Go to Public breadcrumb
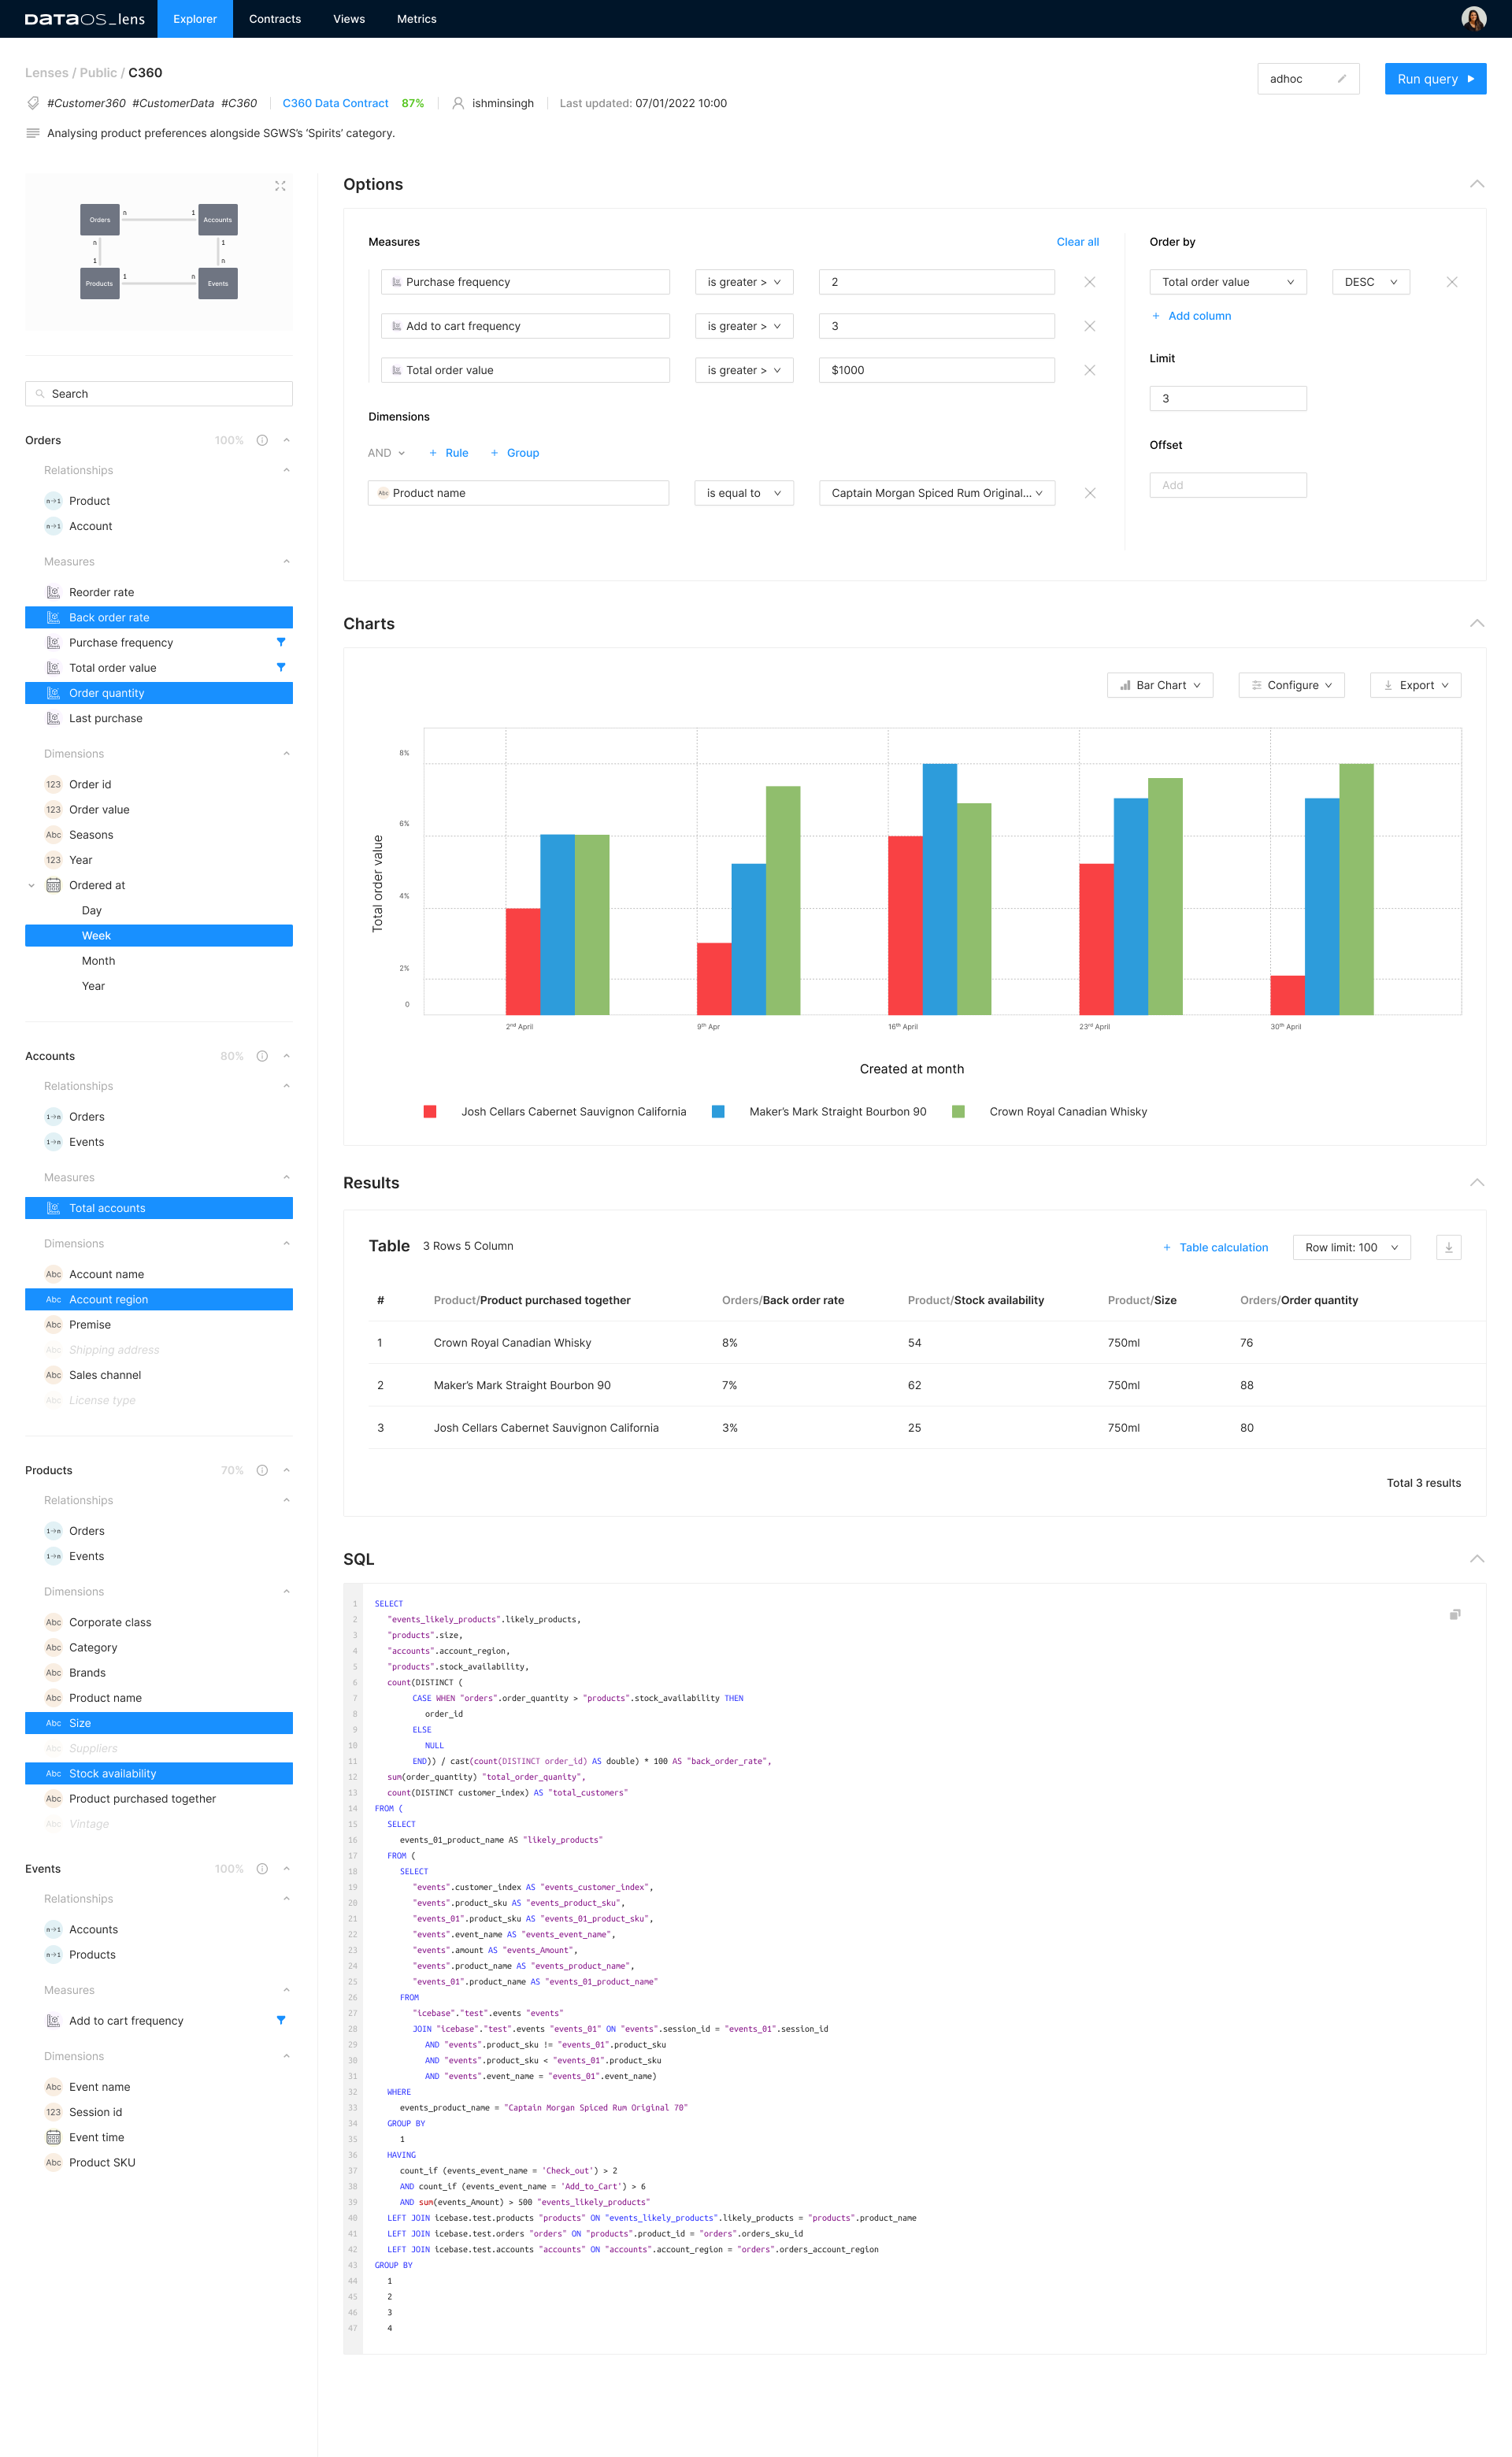 (98, 73)
